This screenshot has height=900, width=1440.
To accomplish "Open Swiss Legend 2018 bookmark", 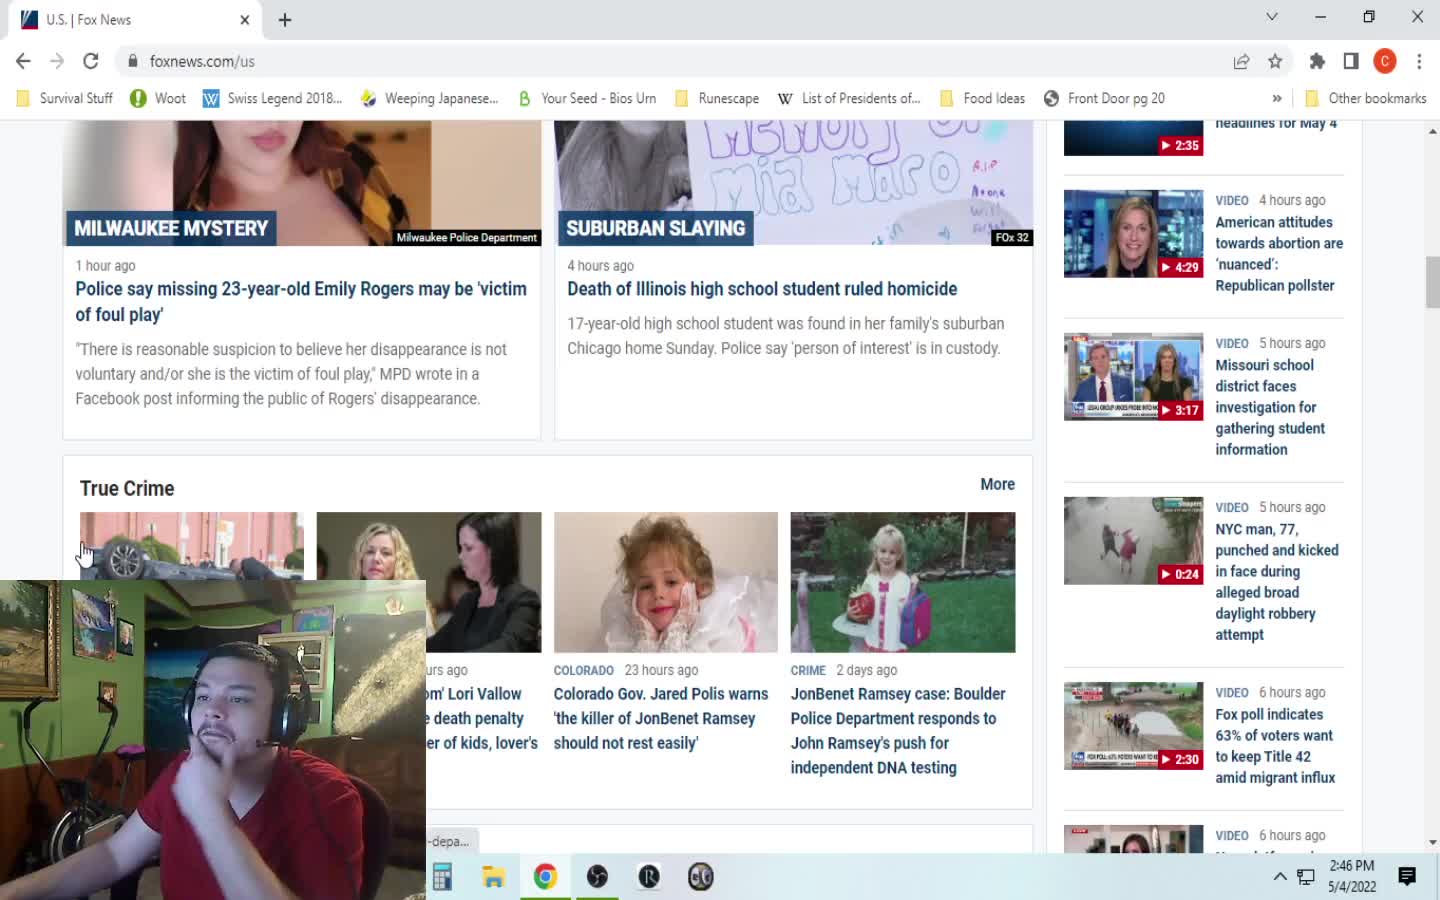I will click(x=272, y=98).
